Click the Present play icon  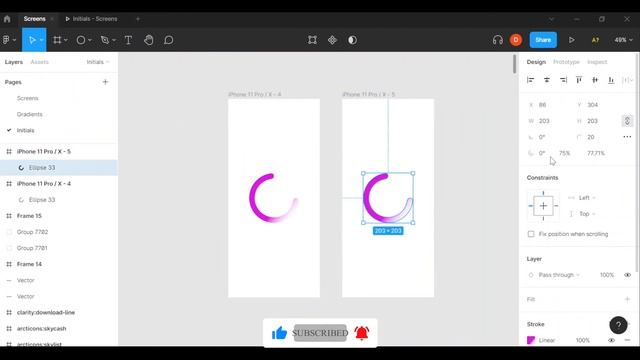[571, 40]
